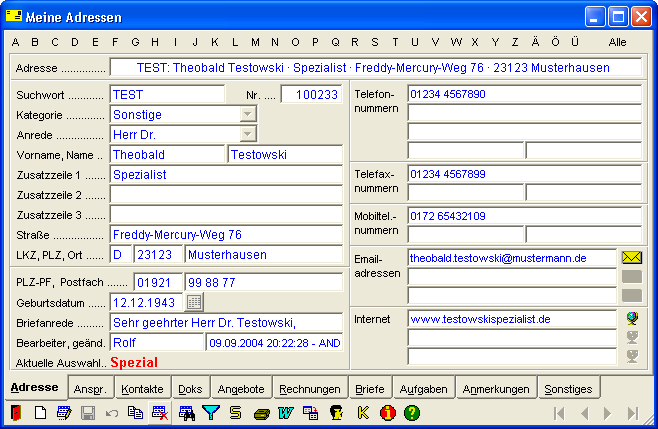Click the globe icon beside the Internet address
This screenshot has height=429, width=658.
click(x=632, y=319)
